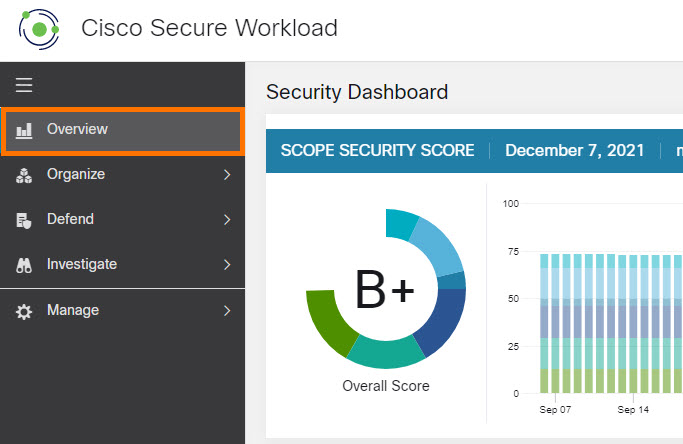Select the light blue segment of the score donut
Image resolution: width=683 pixels, height=444 pixels.
pyautogui.click(x=440, y=246)
